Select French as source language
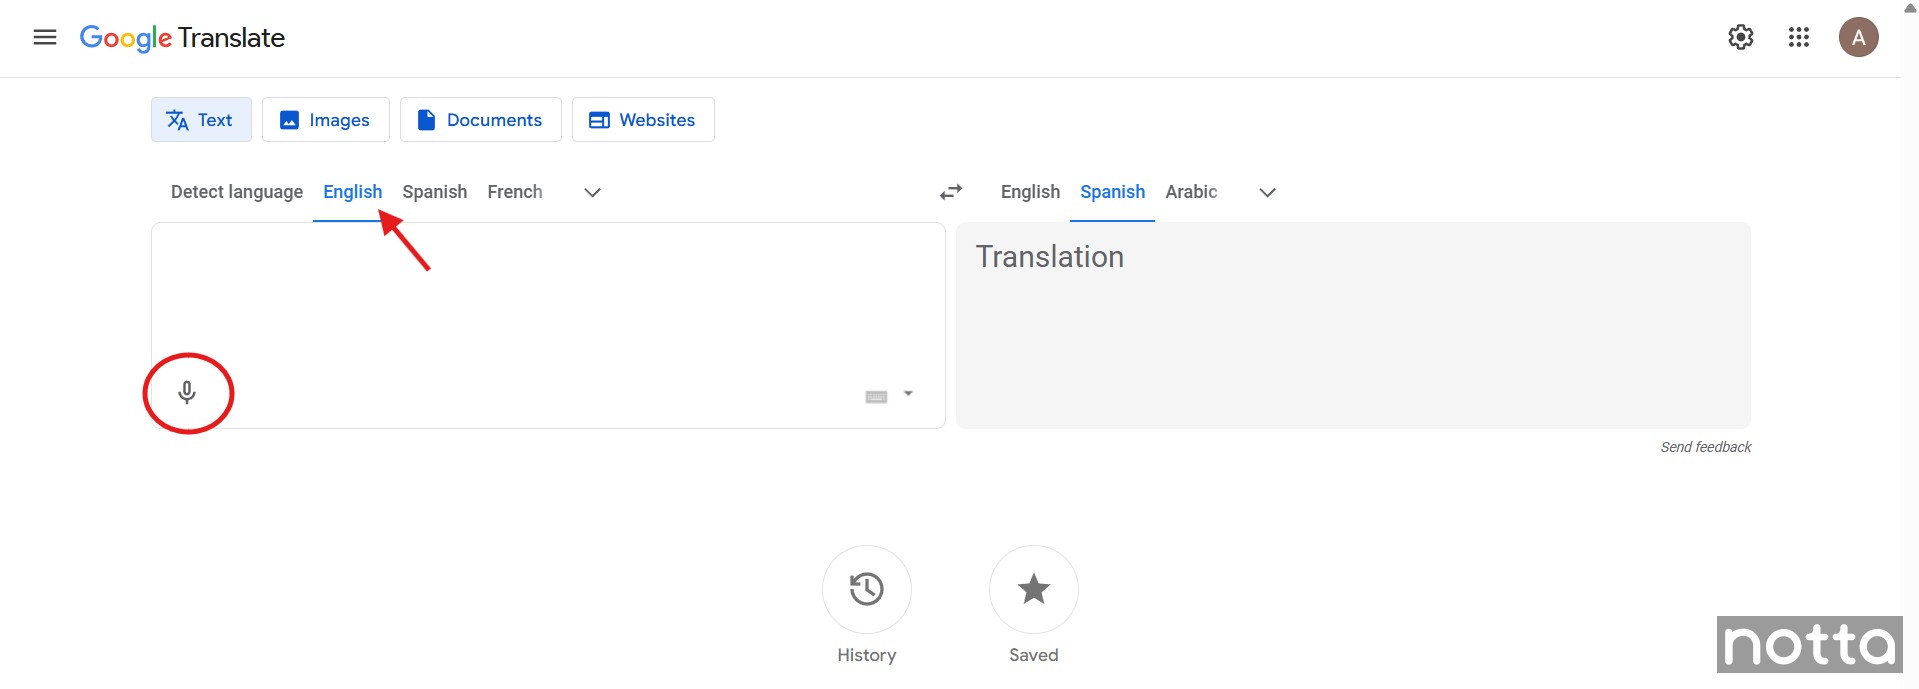This screenshot has width=1919, height=689. [x=515, y=192]
